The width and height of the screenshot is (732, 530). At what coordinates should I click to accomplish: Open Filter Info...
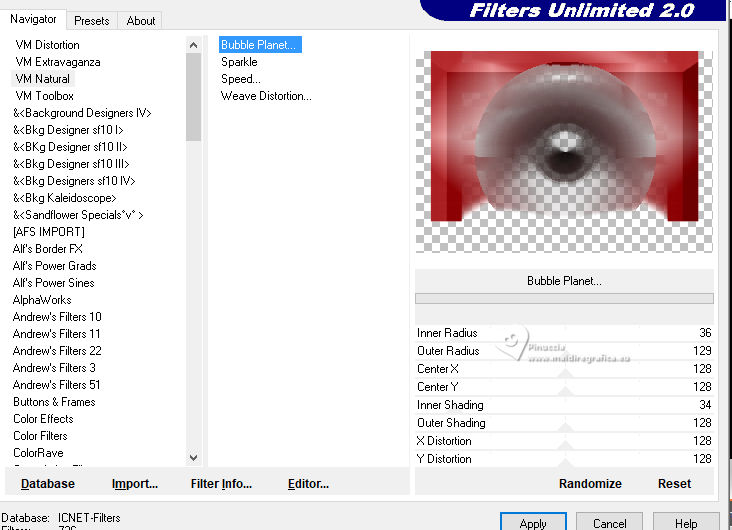coord(221,484)
